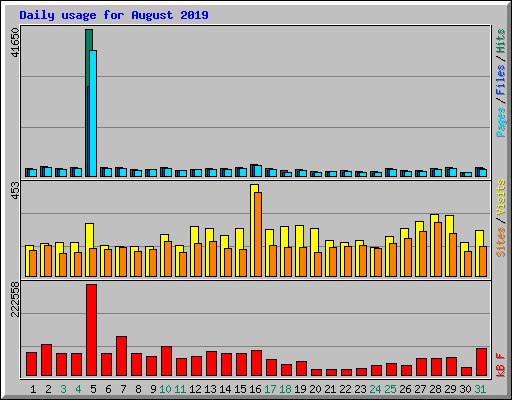Click the red KB bar for day 10
The image size is (512, 400).
pos(166,361)
